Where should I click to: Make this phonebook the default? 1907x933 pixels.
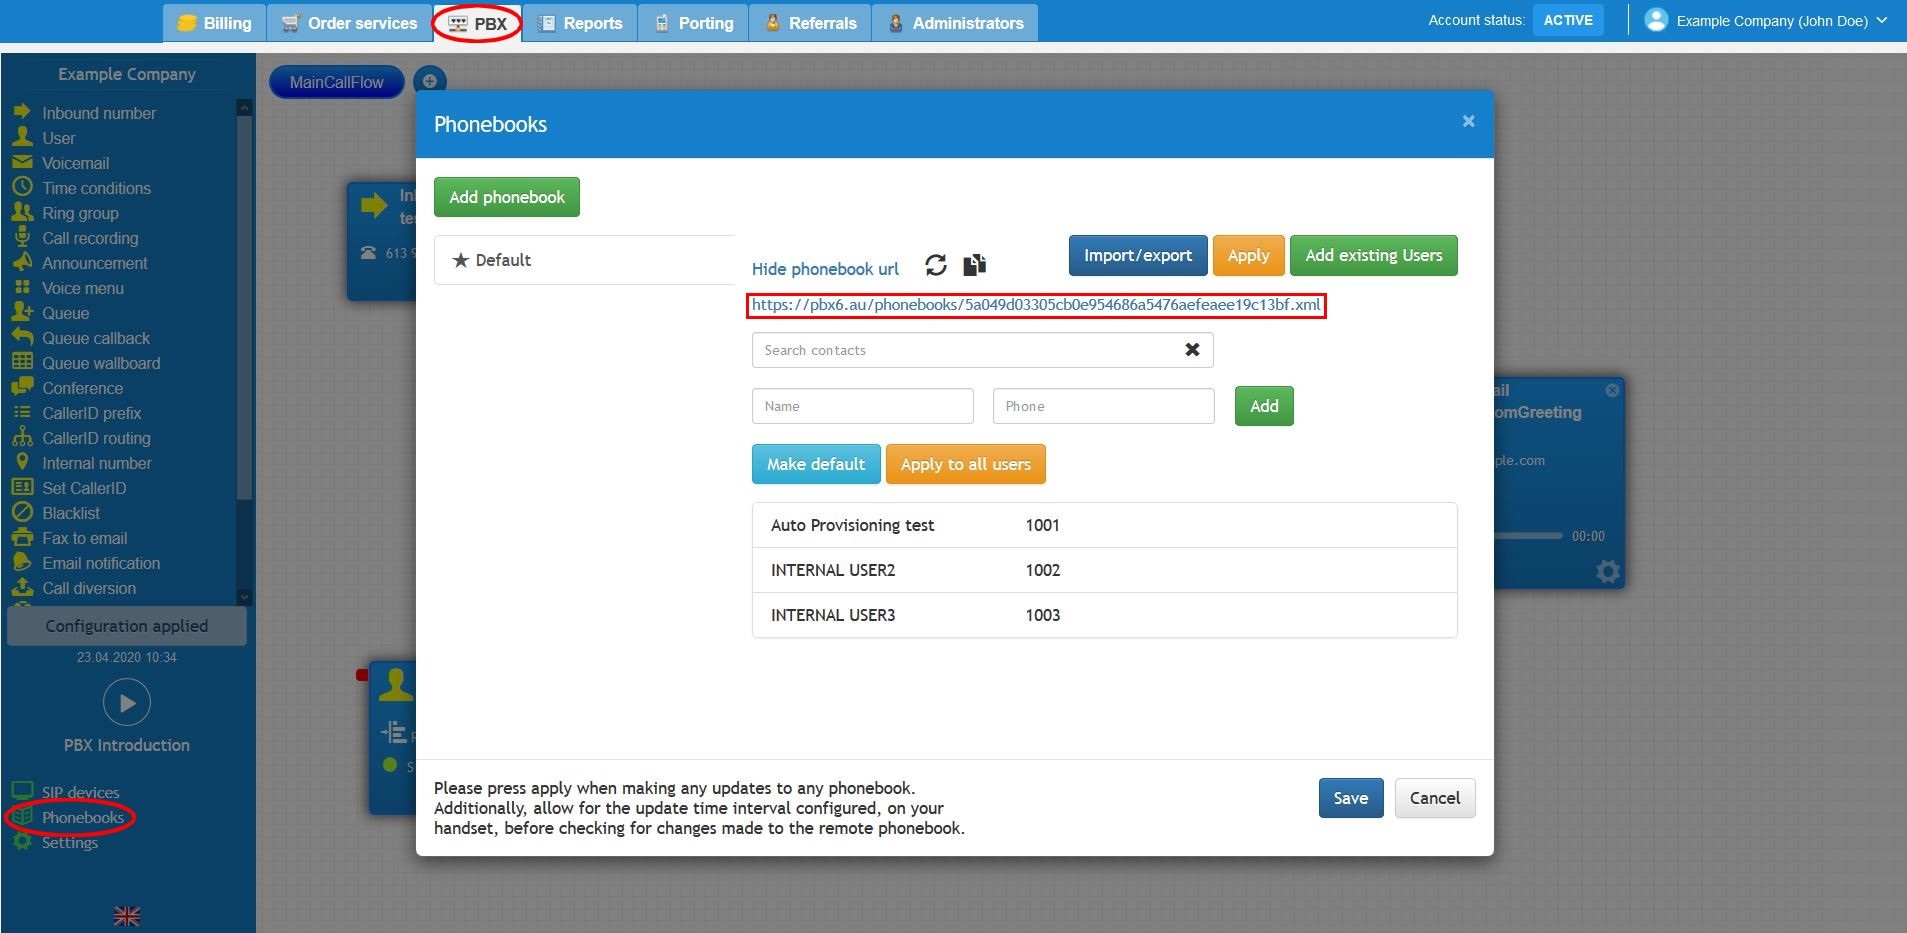(815, 464)
